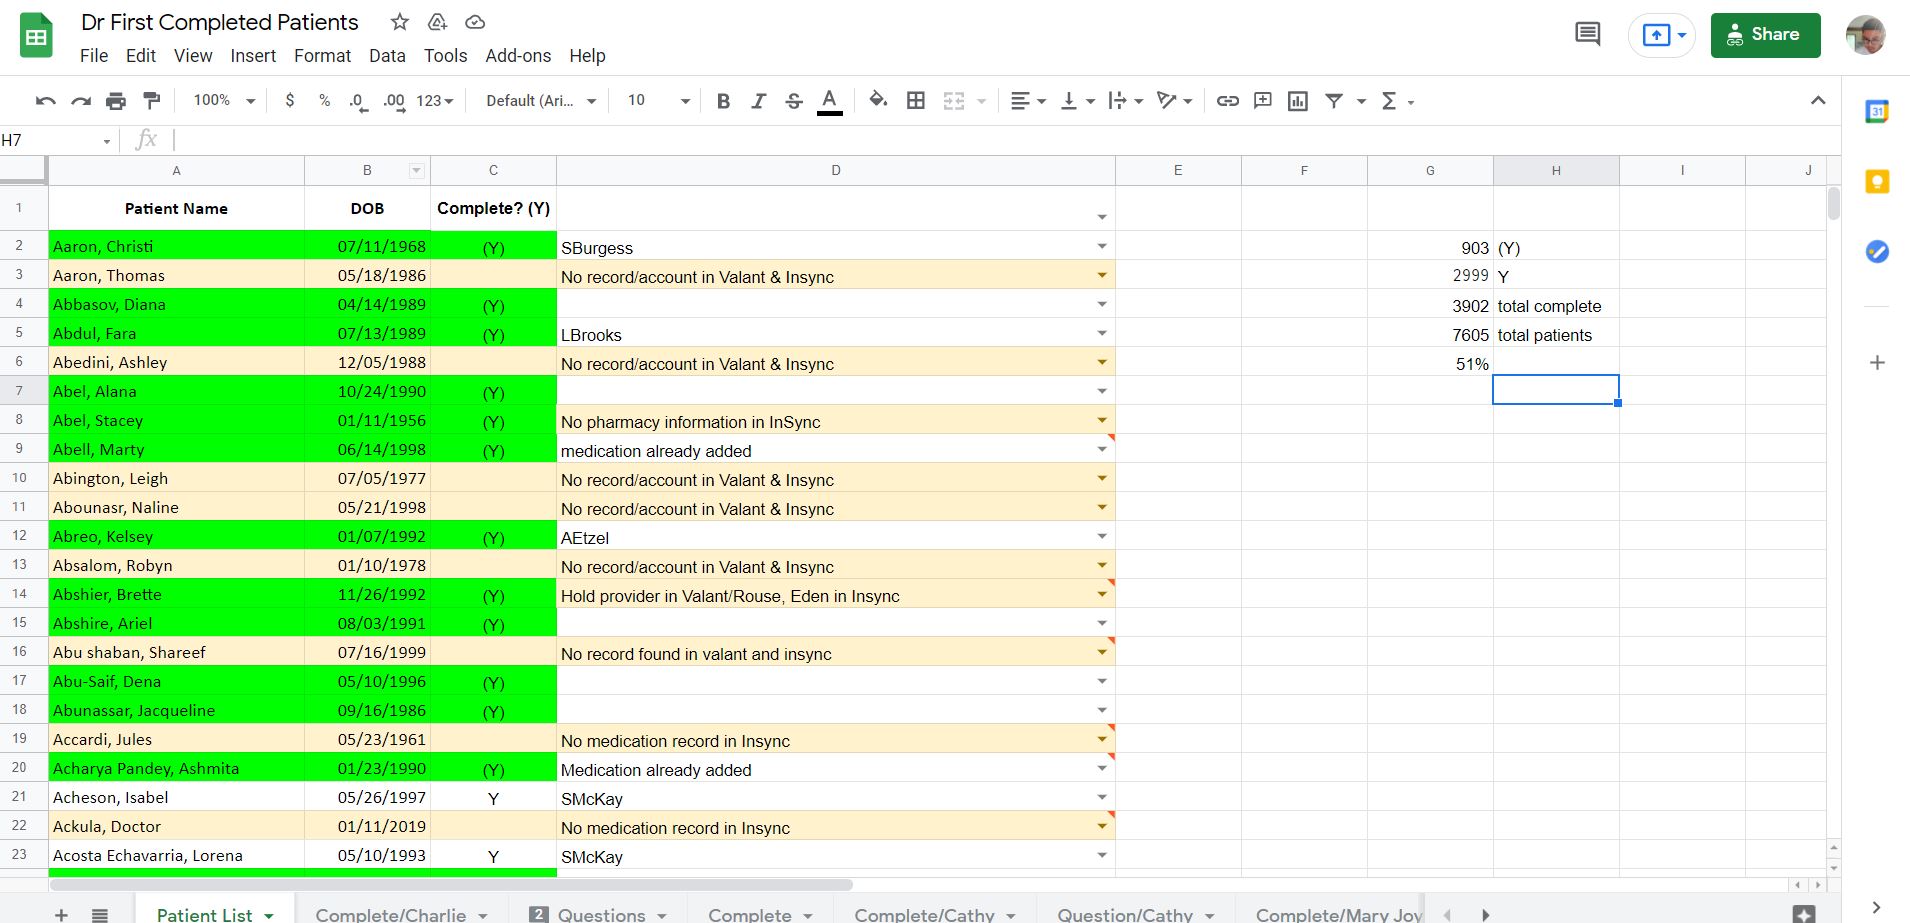Redo the last undone action

pyautogui.click(x=81, y=101)
